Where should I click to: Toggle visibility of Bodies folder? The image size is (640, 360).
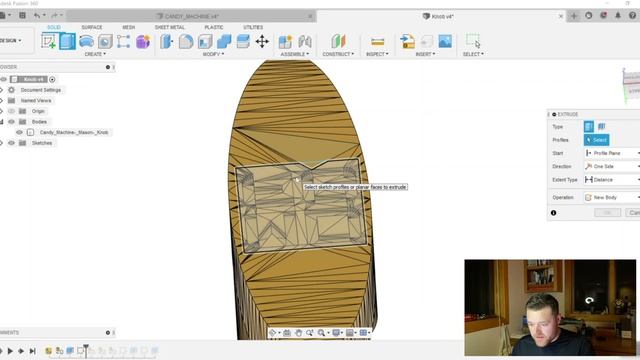[11, 122]
